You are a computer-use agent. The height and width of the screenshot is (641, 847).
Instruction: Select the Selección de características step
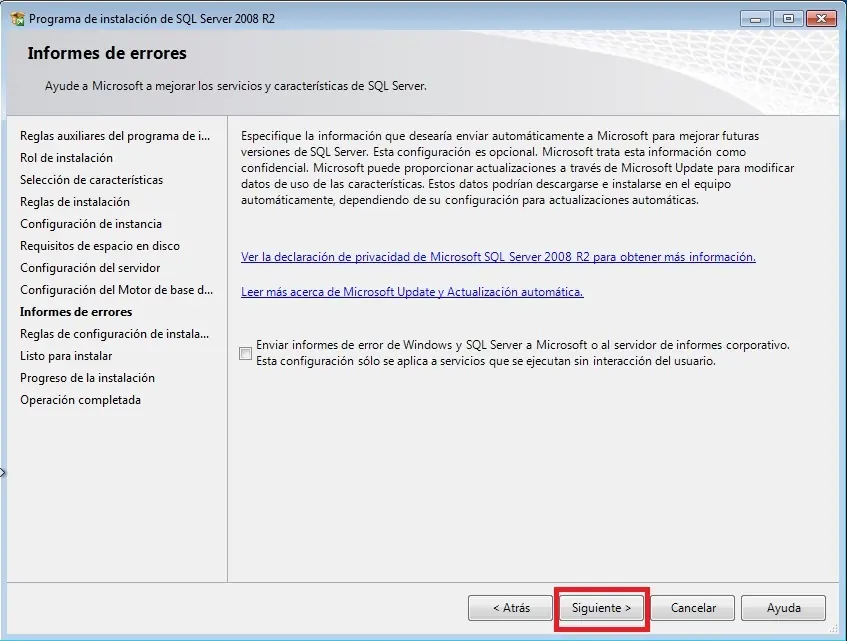tap(91, 180)
